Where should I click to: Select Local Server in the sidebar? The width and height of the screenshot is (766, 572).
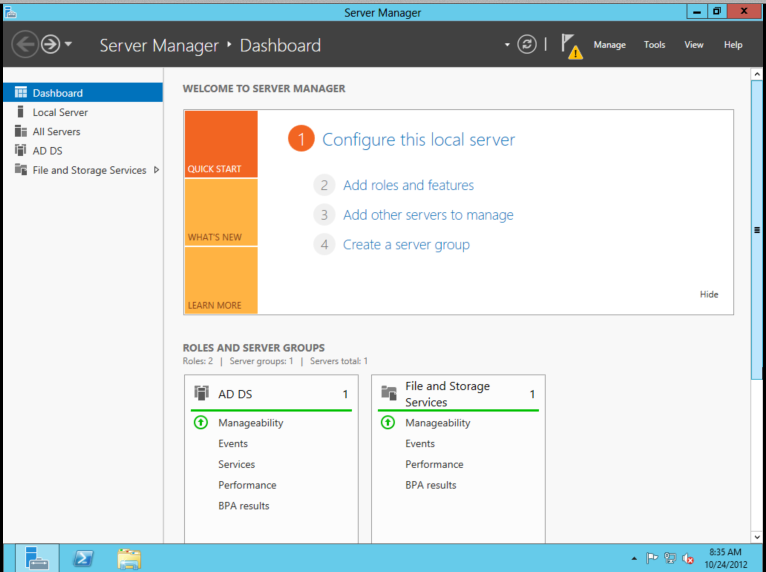[x=60, y=112]
